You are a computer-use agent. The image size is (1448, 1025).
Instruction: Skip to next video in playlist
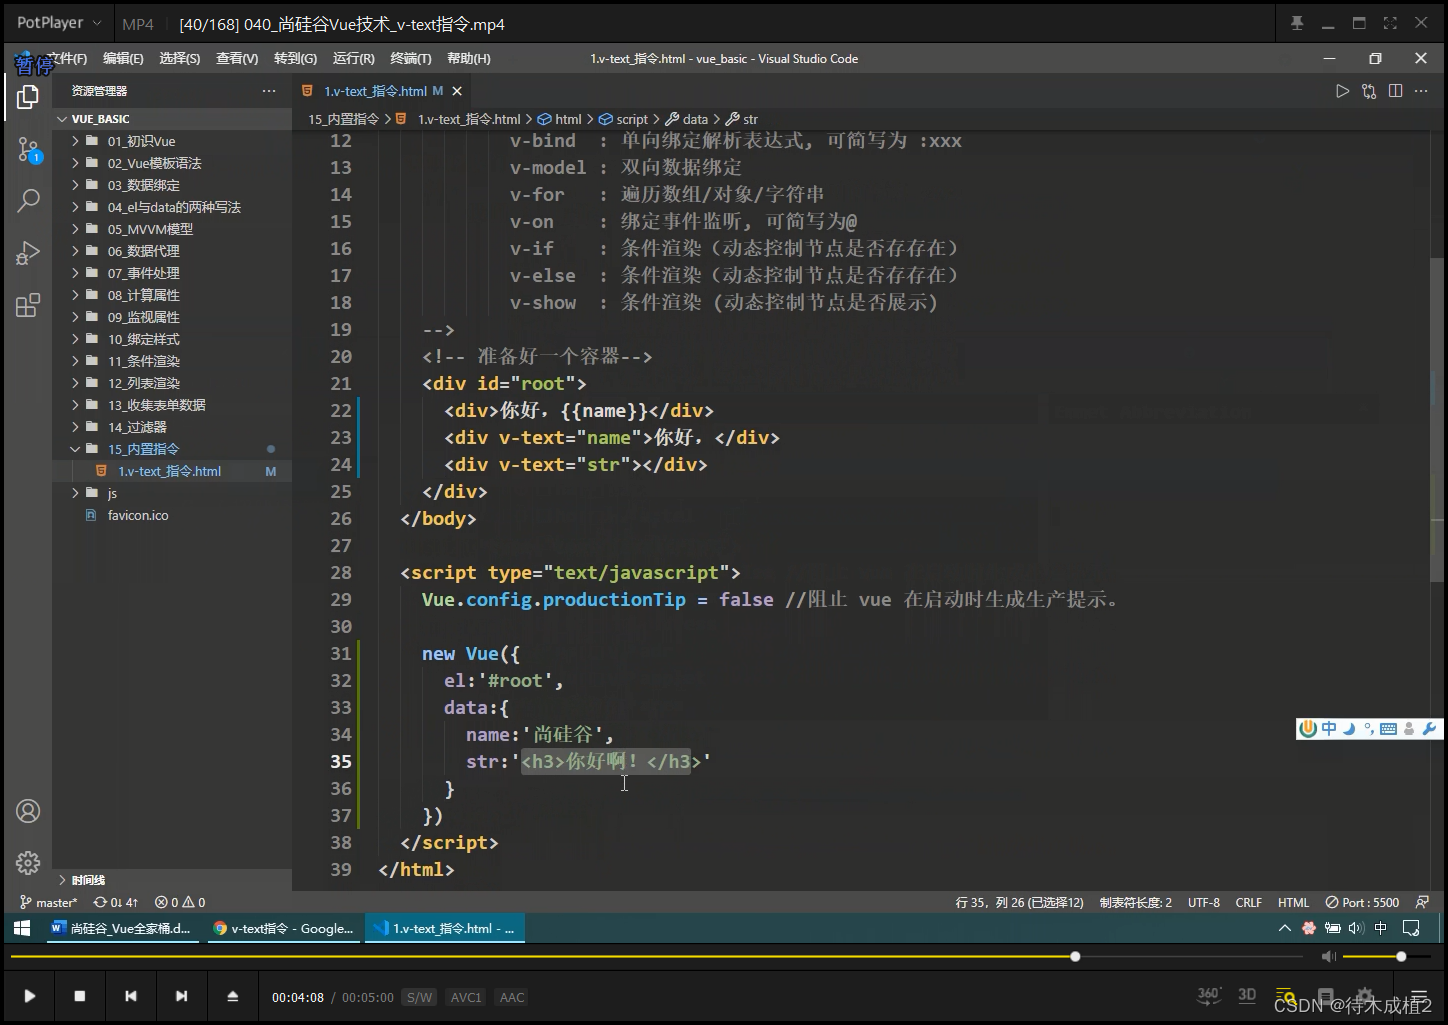[x=181, y=996]
